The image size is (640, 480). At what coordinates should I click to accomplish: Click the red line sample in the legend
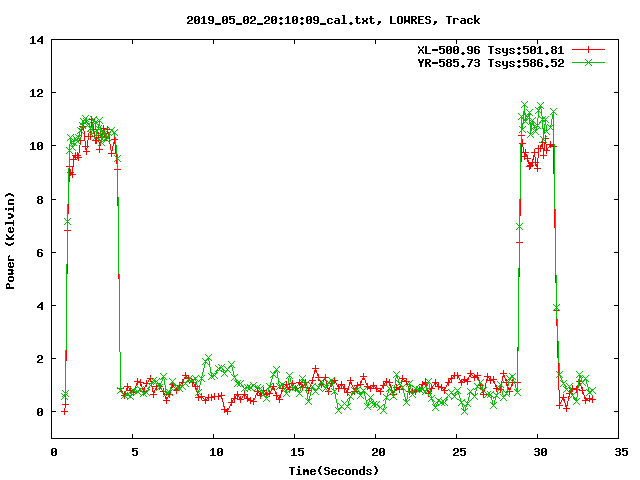click(588, 50)
